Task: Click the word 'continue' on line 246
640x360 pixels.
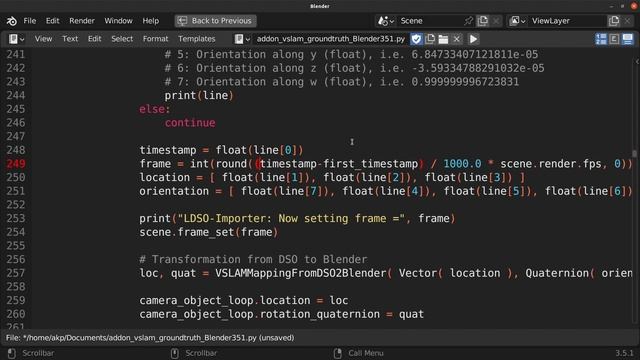Action: pos(190,123)
